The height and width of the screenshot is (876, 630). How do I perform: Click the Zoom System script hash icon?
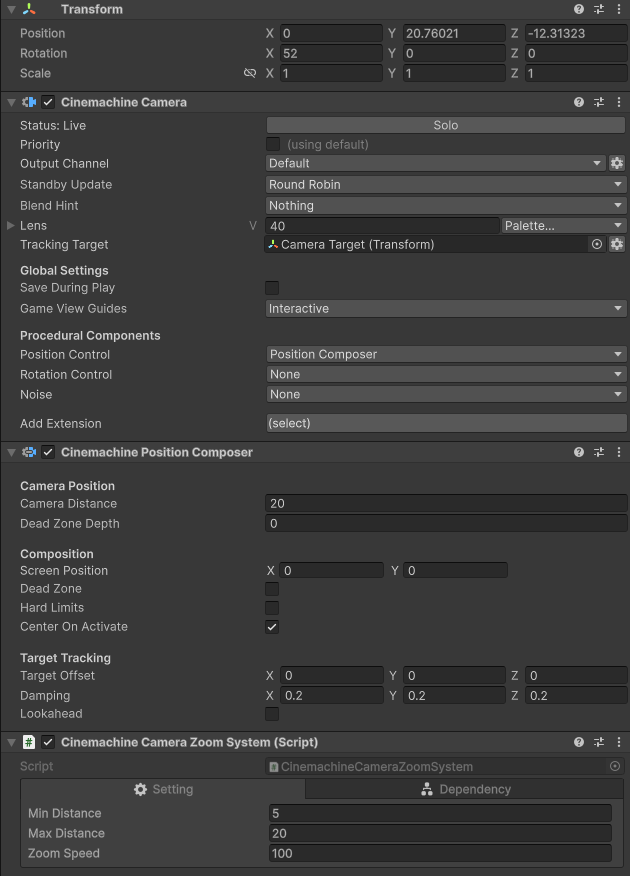click(x=29, y=742)
